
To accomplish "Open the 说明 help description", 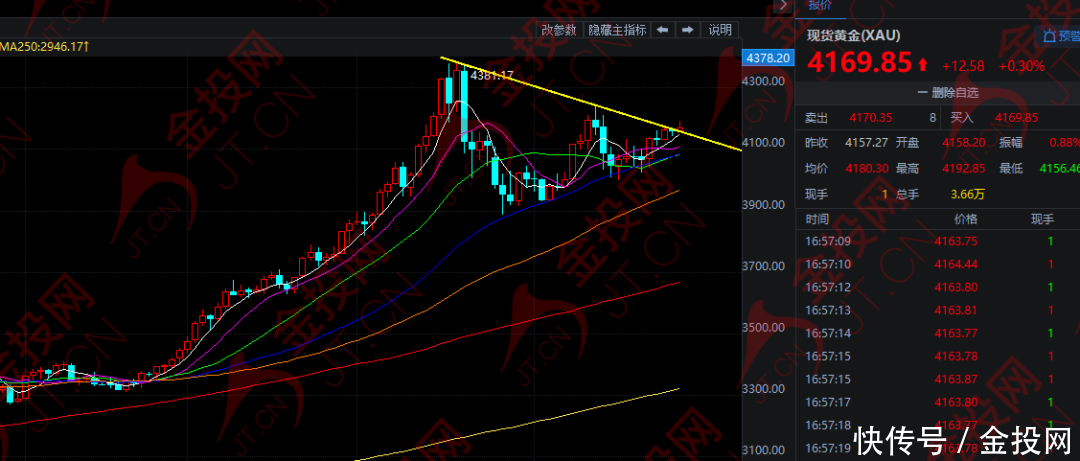I will coord(720,30).
